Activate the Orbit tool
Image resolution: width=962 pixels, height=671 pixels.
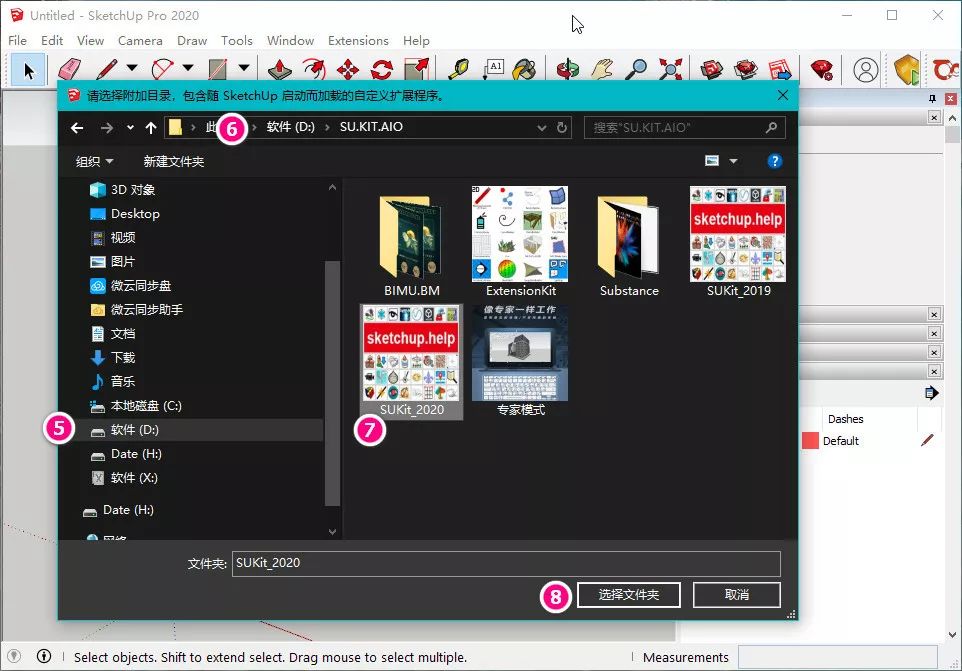click(x=568, y=69)
